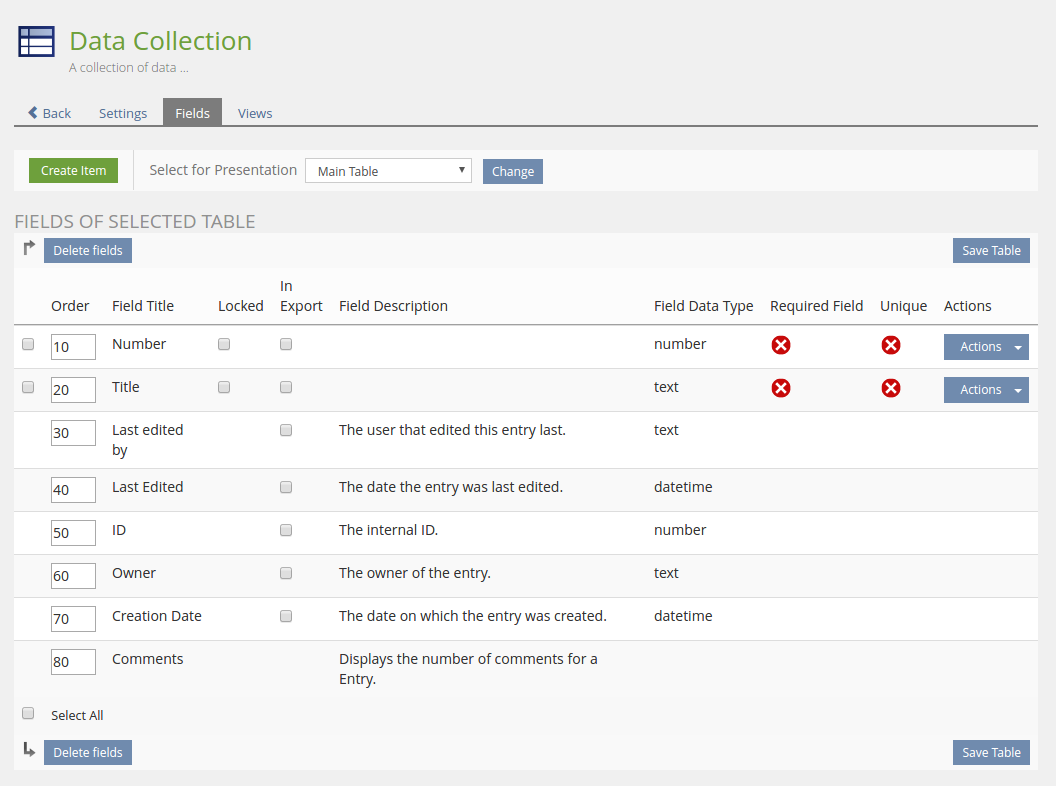
Task: Click the red X under Unique for Number
Action: coord(891,345)
